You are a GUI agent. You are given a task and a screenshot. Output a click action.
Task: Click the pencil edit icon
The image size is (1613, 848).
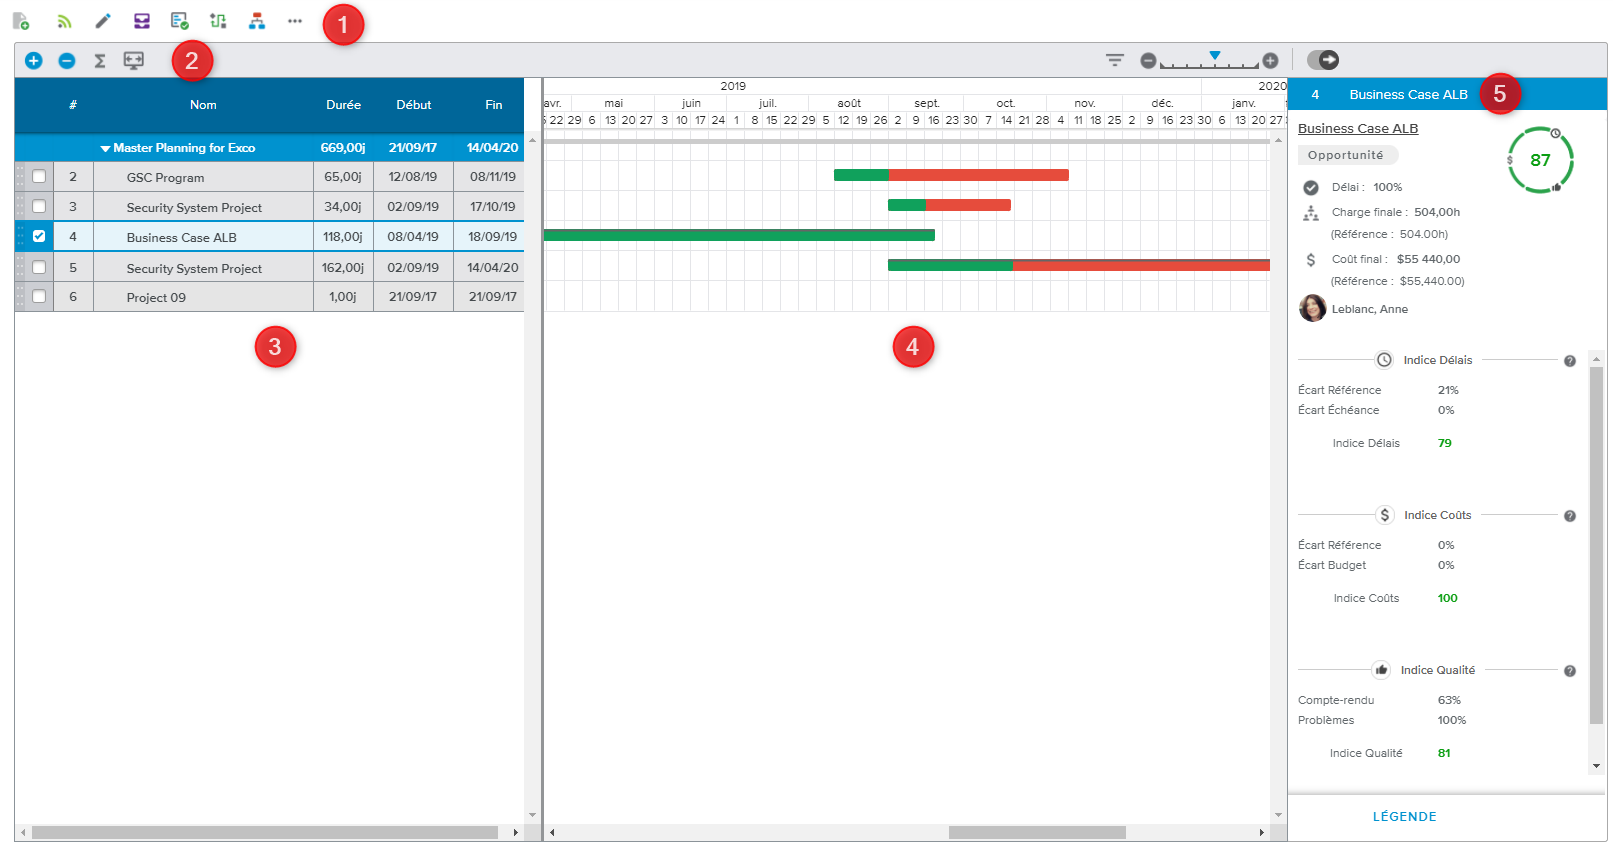[103, 21]
